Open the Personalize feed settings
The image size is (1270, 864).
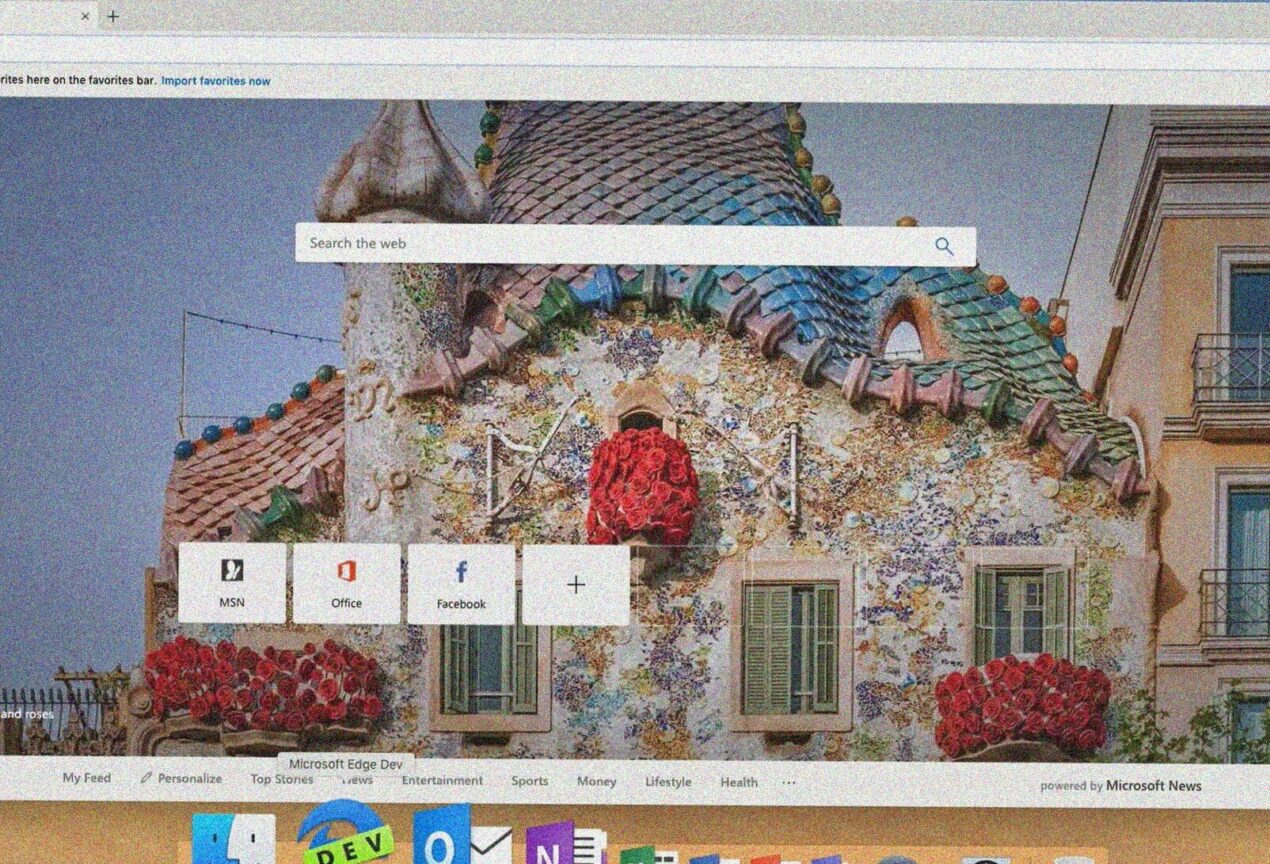coord(183,778)
